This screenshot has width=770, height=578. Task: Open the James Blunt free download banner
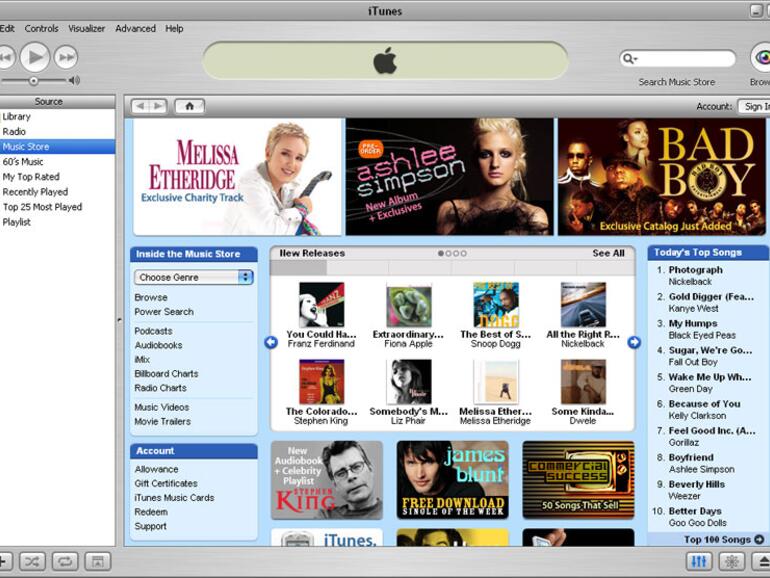(452, 480)
